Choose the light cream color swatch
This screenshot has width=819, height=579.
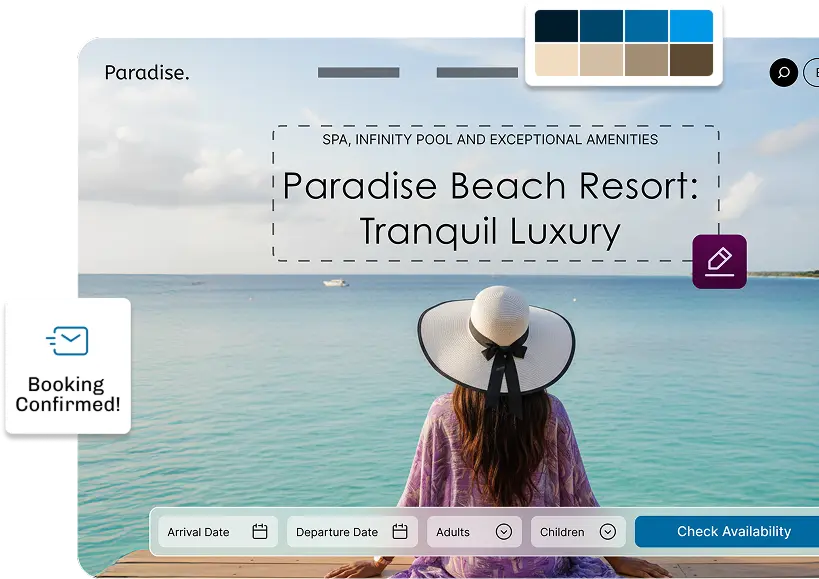(x=556, y=60)
